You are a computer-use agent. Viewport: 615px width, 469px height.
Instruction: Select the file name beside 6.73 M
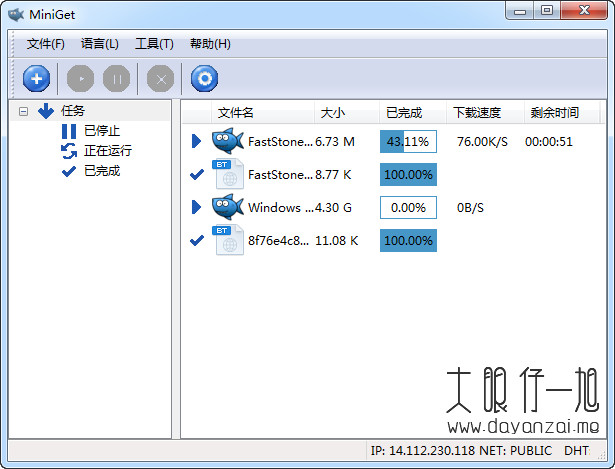(x=280, y=142)
